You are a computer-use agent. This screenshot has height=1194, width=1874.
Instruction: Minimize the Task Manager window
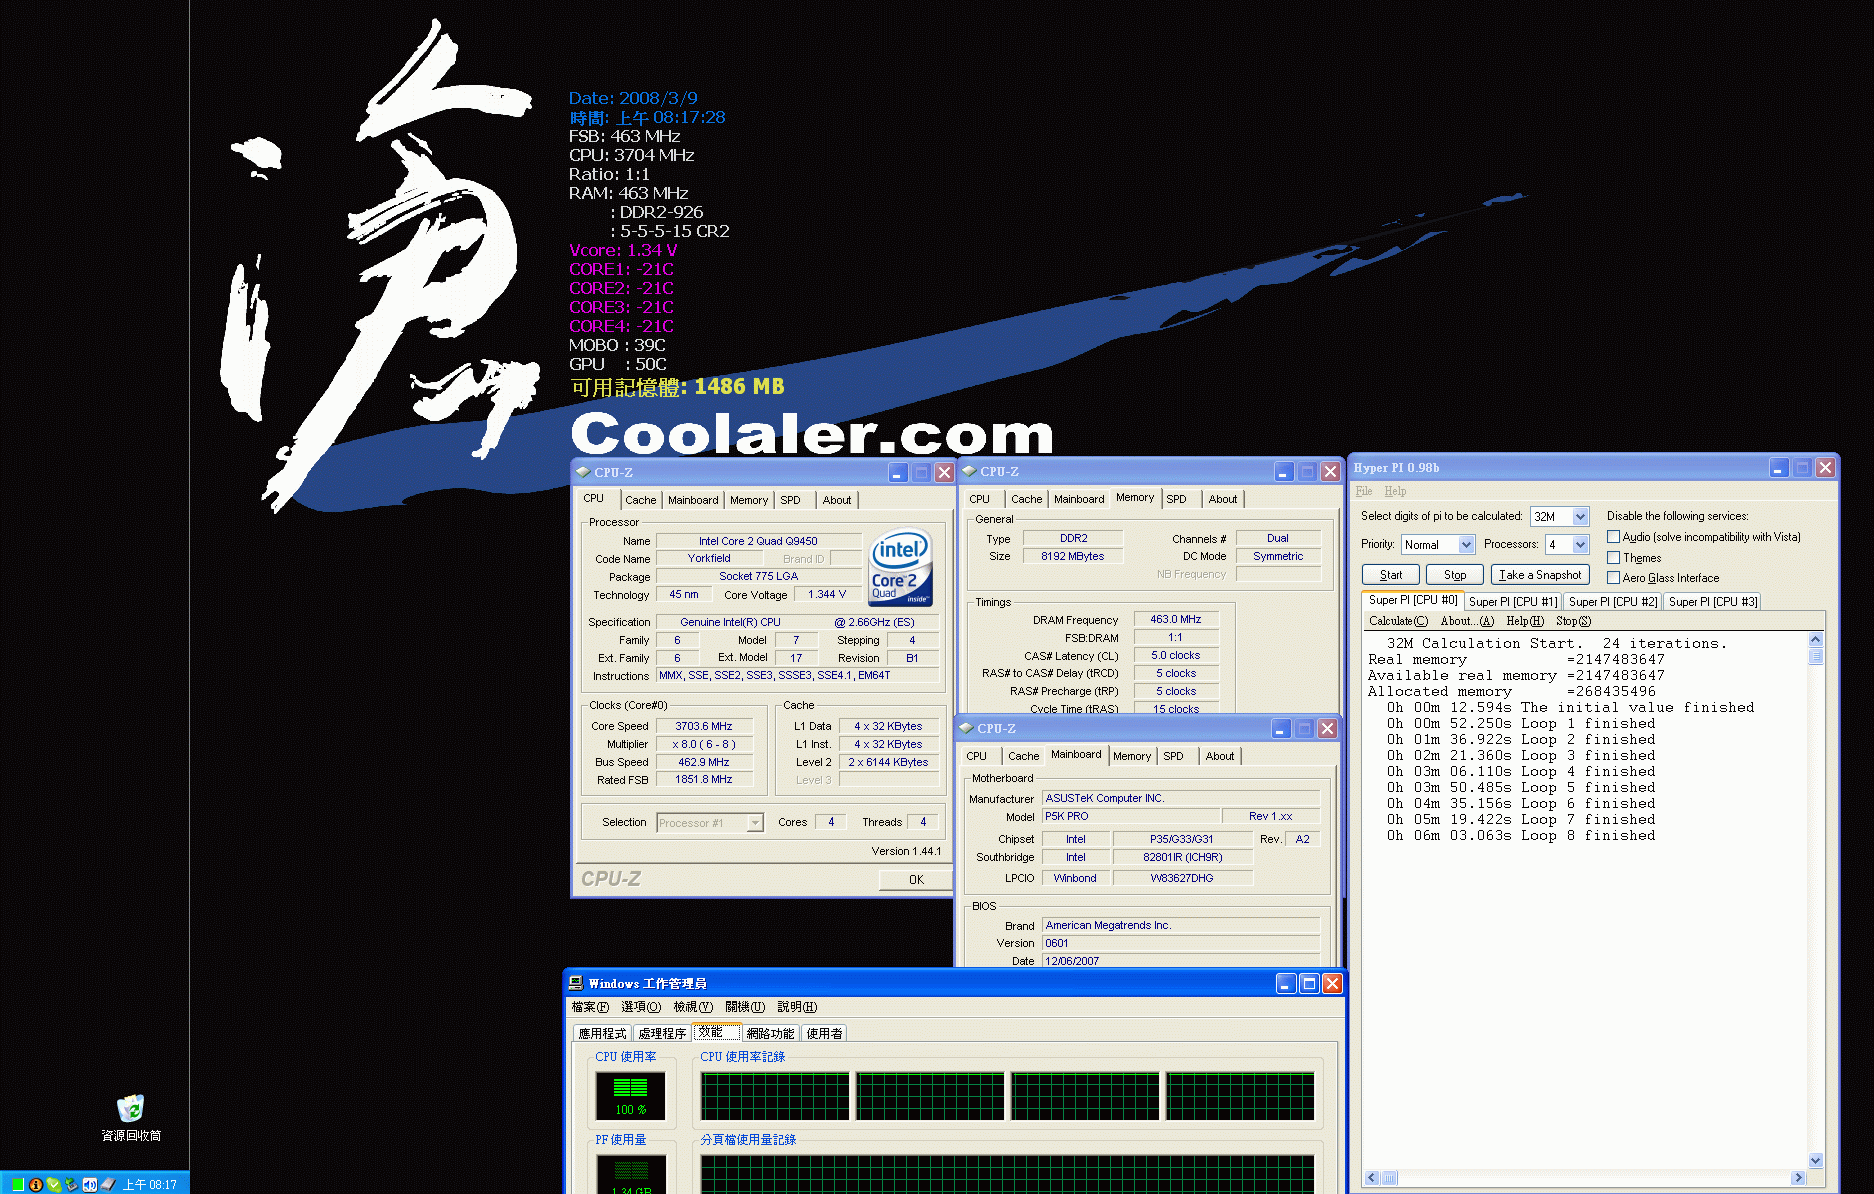click(1286, 984)
